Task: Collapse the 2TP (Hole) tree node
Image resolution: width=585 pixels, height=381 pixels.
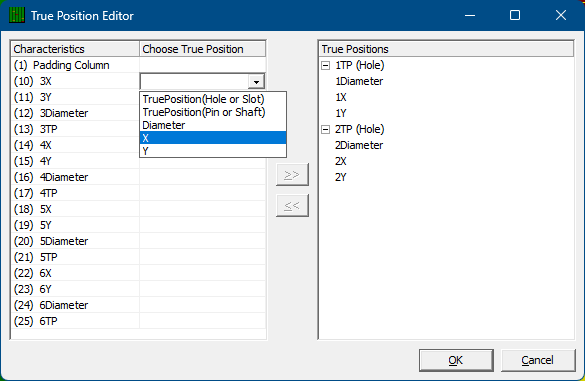Action: point(325,129)
